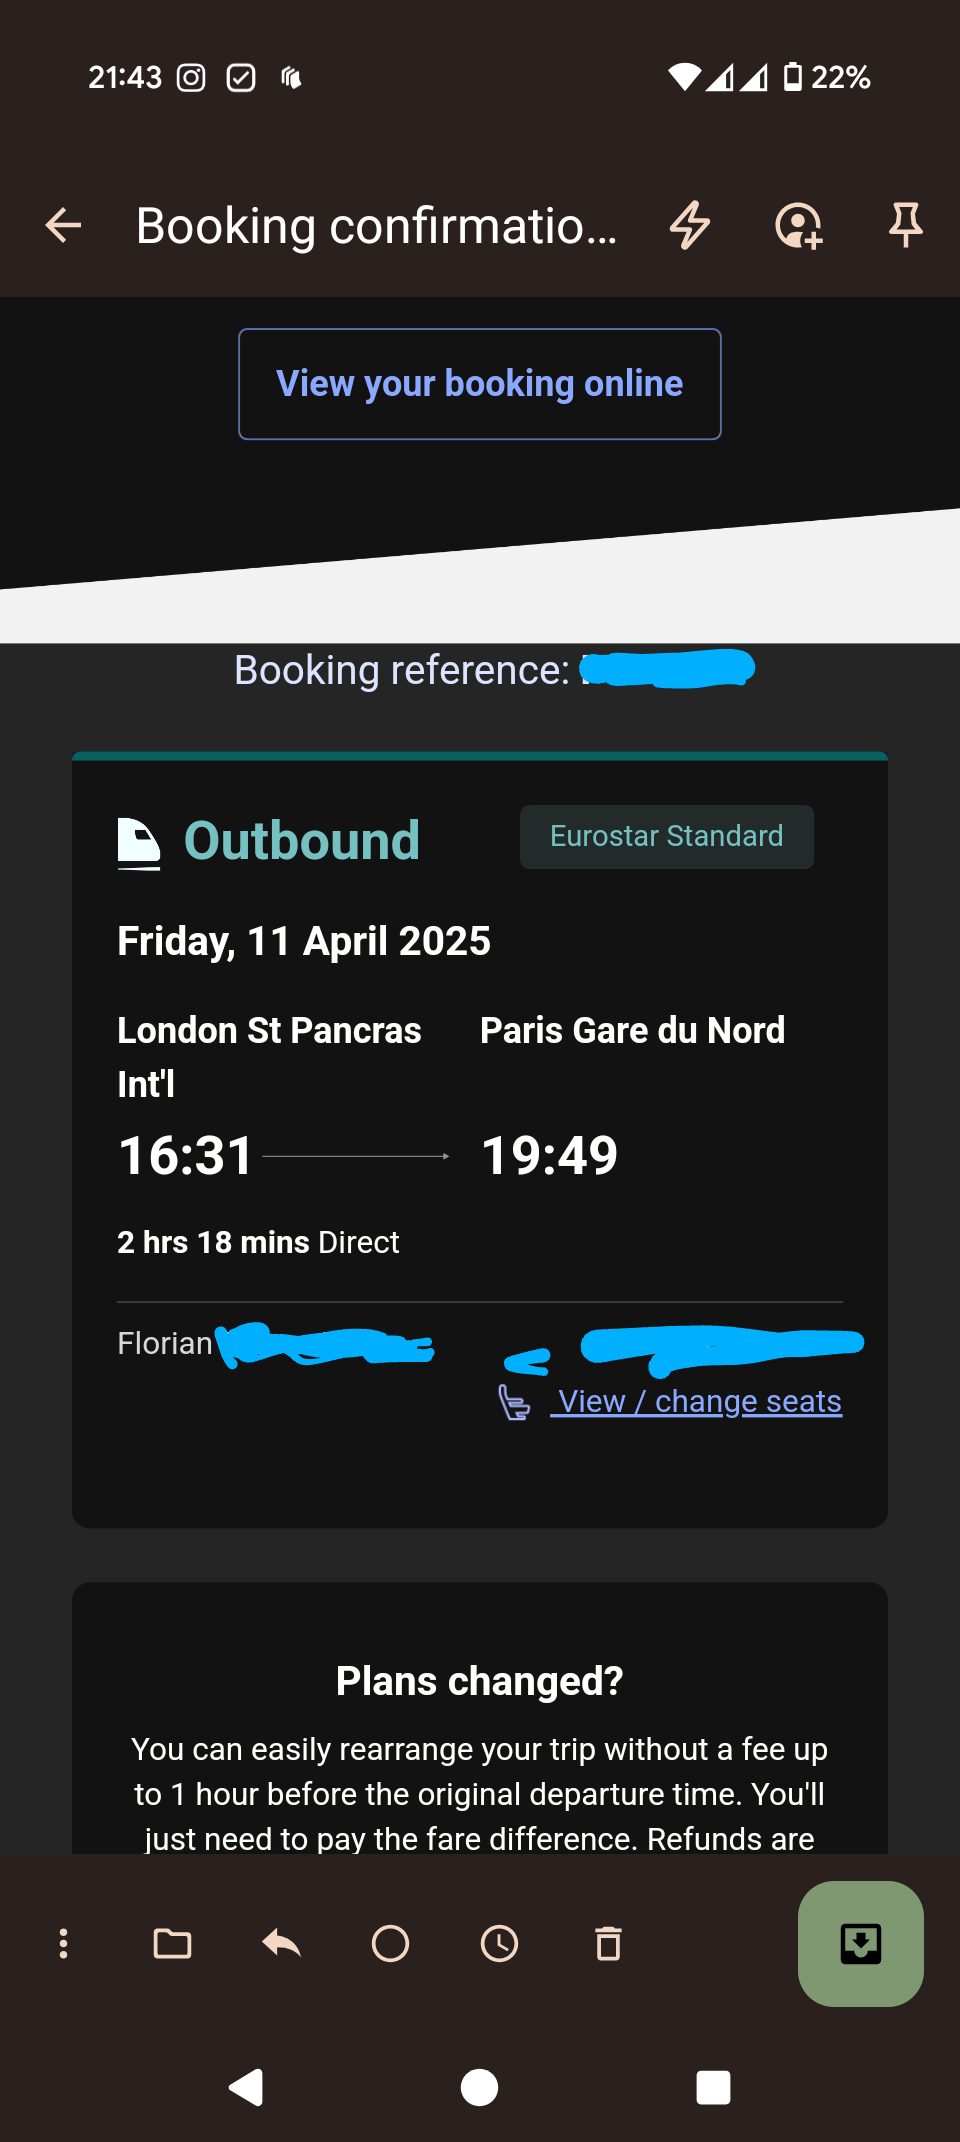The height and width of the screenshot is (2142, 960).
Task: Move email using the folder icon
Action: (172, 1943)
